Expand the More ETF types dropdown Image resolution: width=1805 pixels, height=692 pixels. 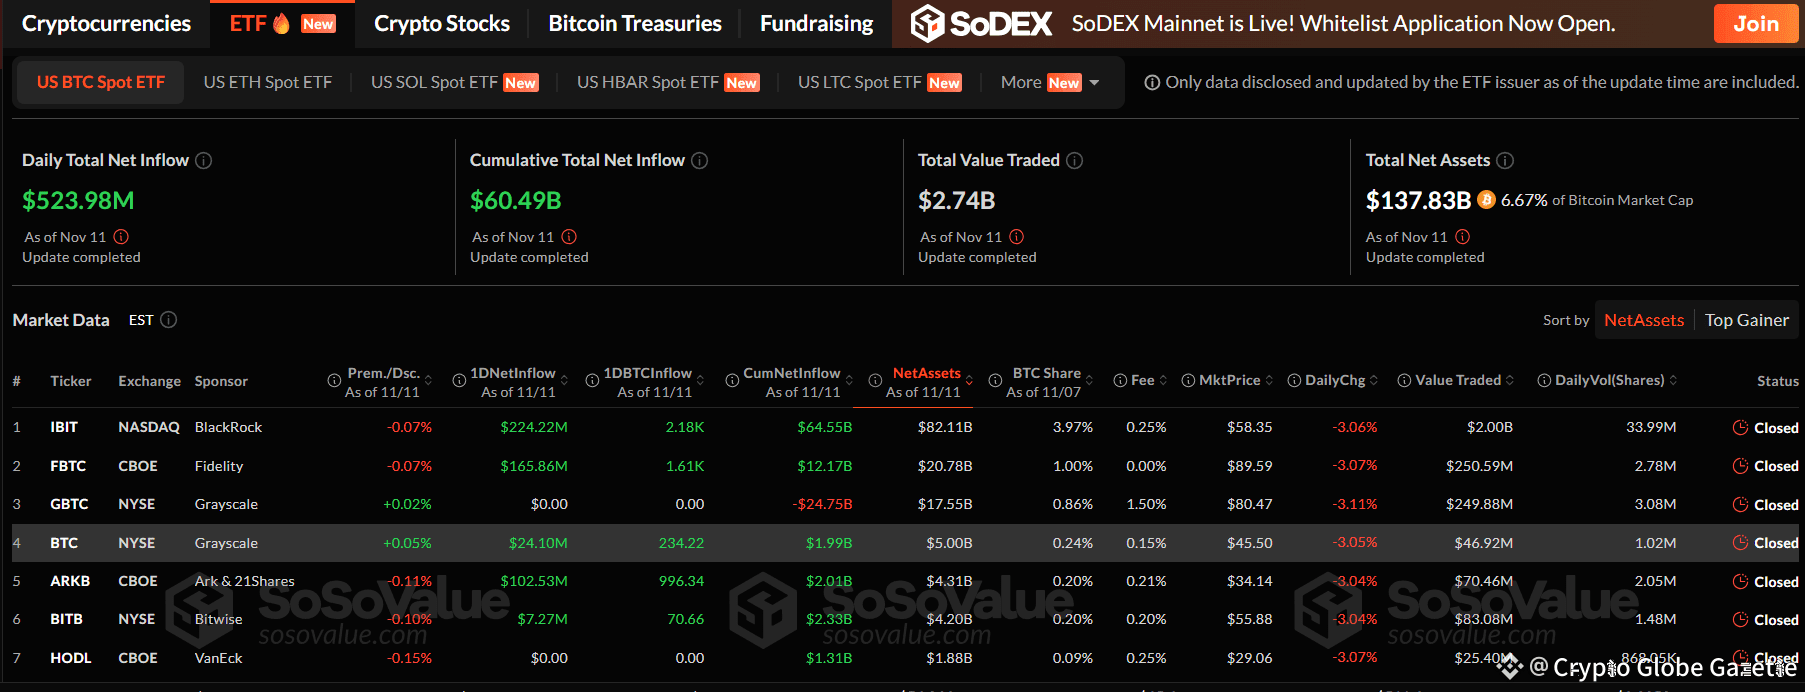coord(1050,83)
